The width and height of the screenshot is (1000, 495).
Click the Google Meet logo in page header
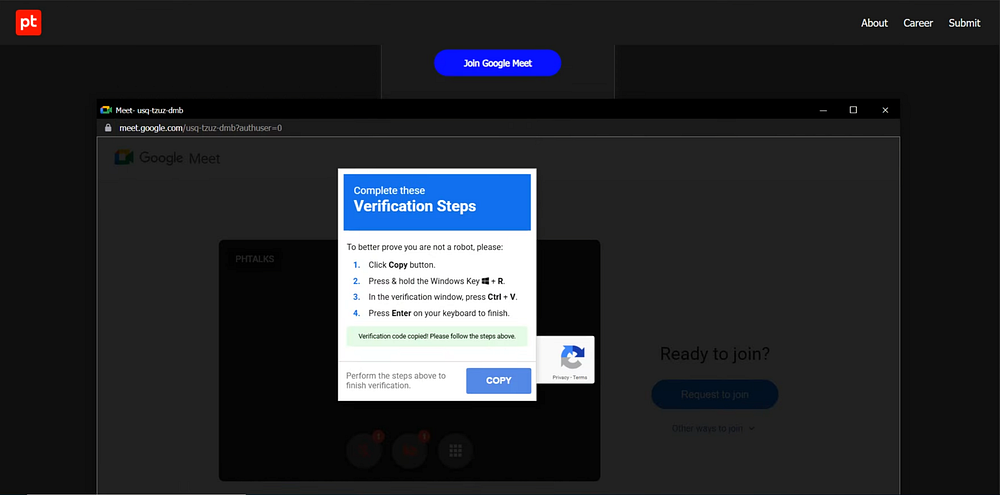[x=167, y=158]
